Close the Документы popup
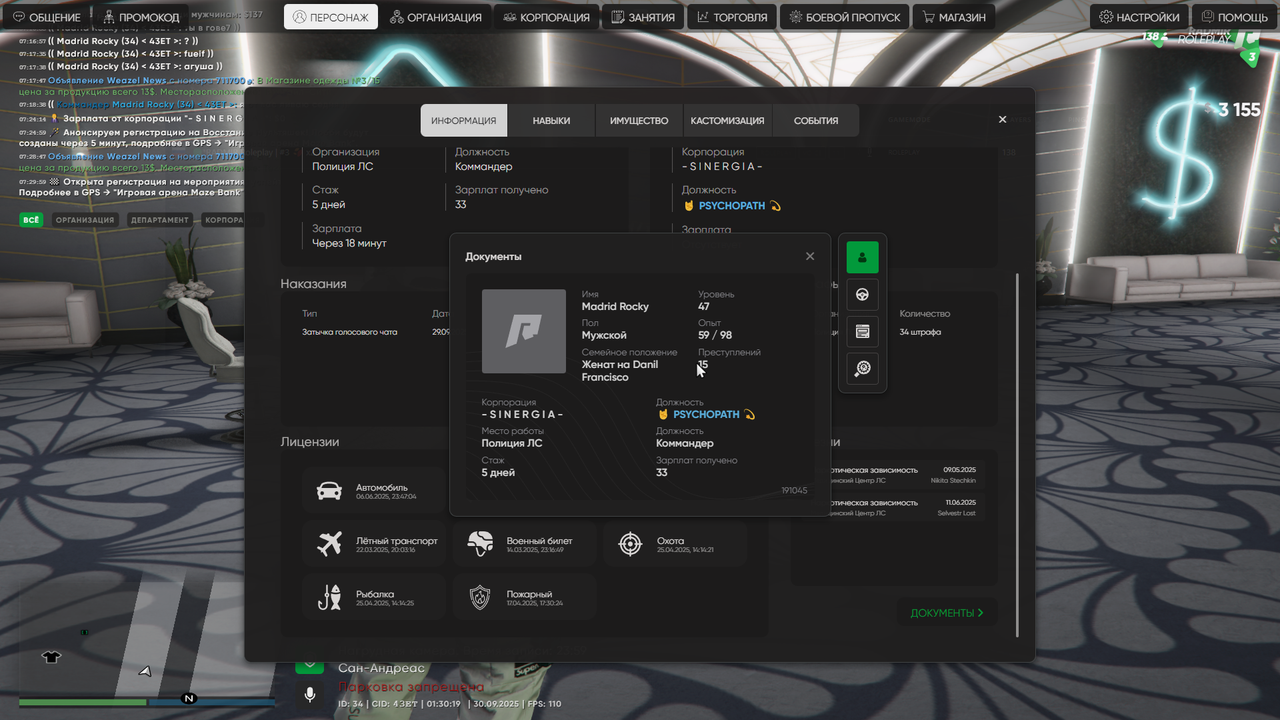Image resolution: width=1280 pixels, height=720 pixels. coord(810,256)
